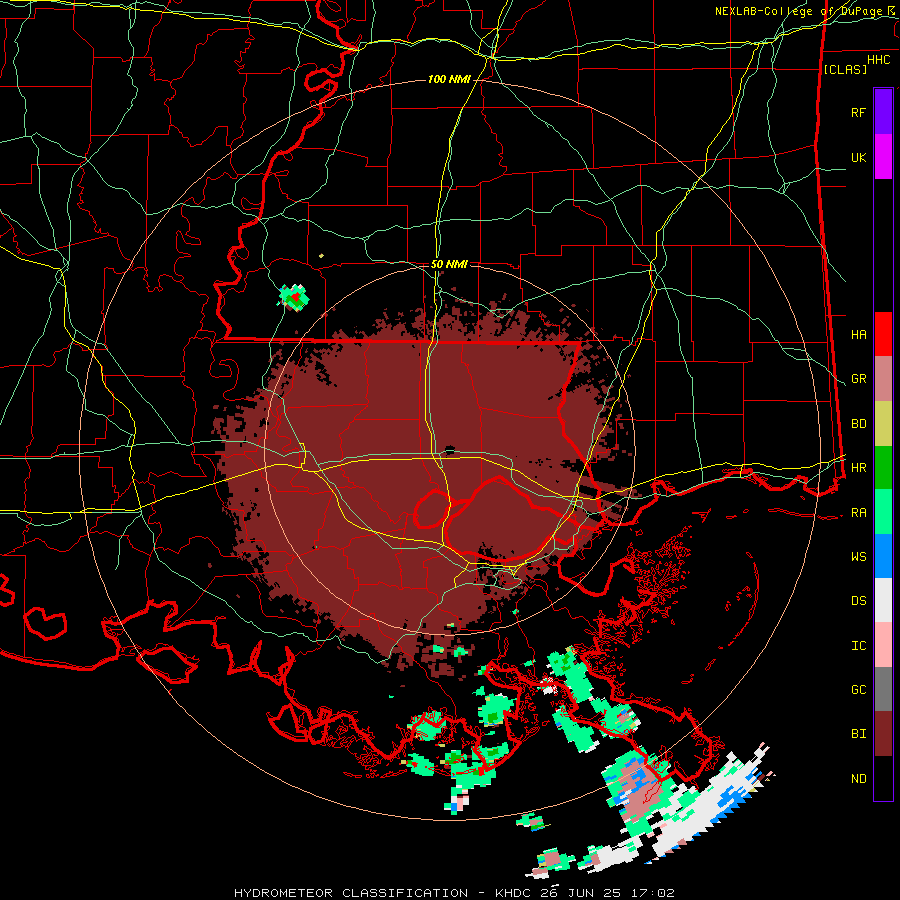Image resolution: width=900 pixels, height=900 pixels.
Task: Click the red HA legend swatch
Action: (x=883, y=334)
